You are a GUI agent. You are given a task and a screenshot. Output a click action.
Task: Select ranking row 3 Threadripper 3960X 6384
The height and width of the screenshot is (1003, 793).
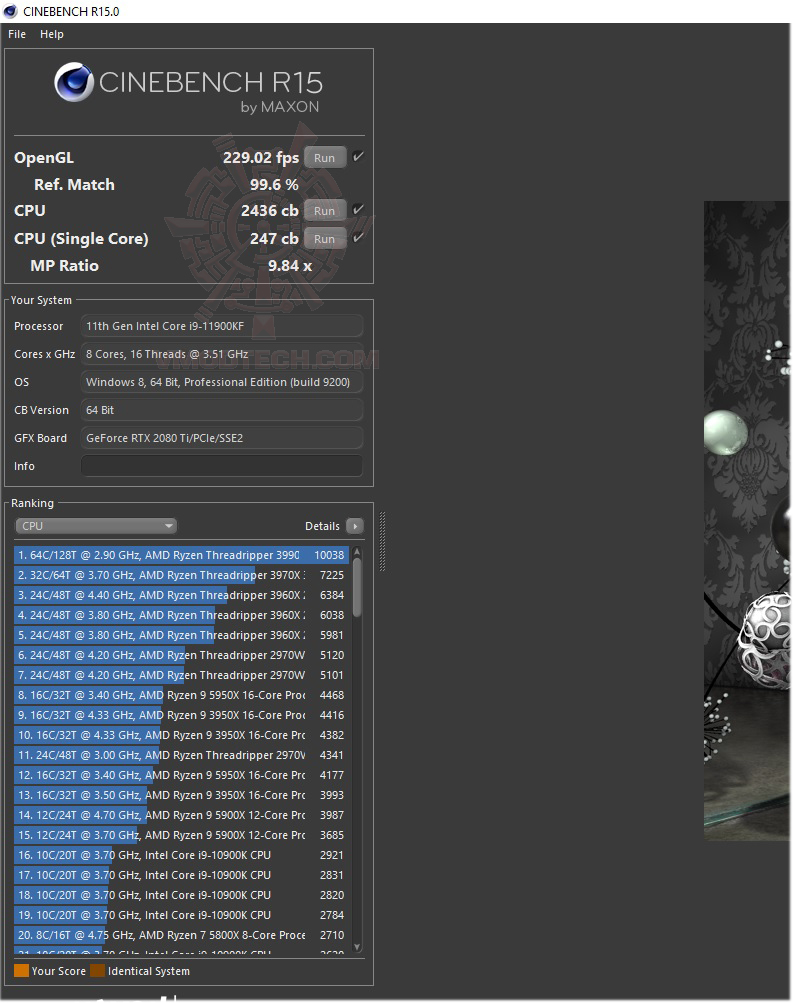[x=182, y=595]
